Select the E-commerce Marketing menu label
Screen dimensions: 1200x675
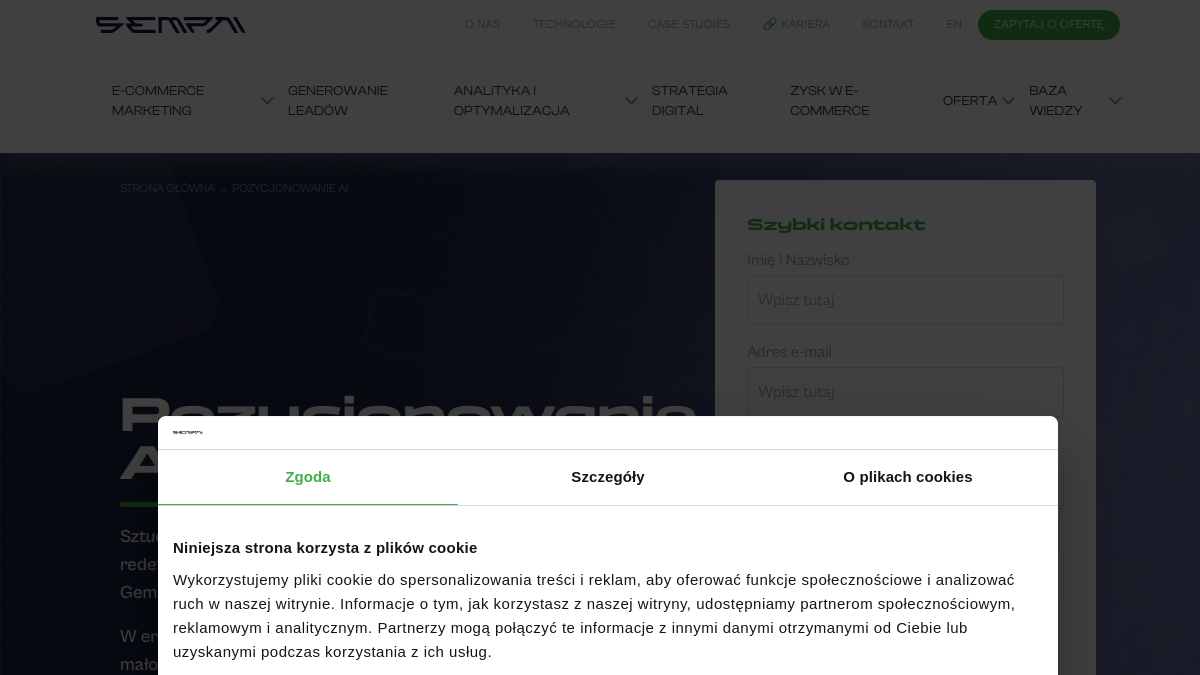[x=158, y=101]
